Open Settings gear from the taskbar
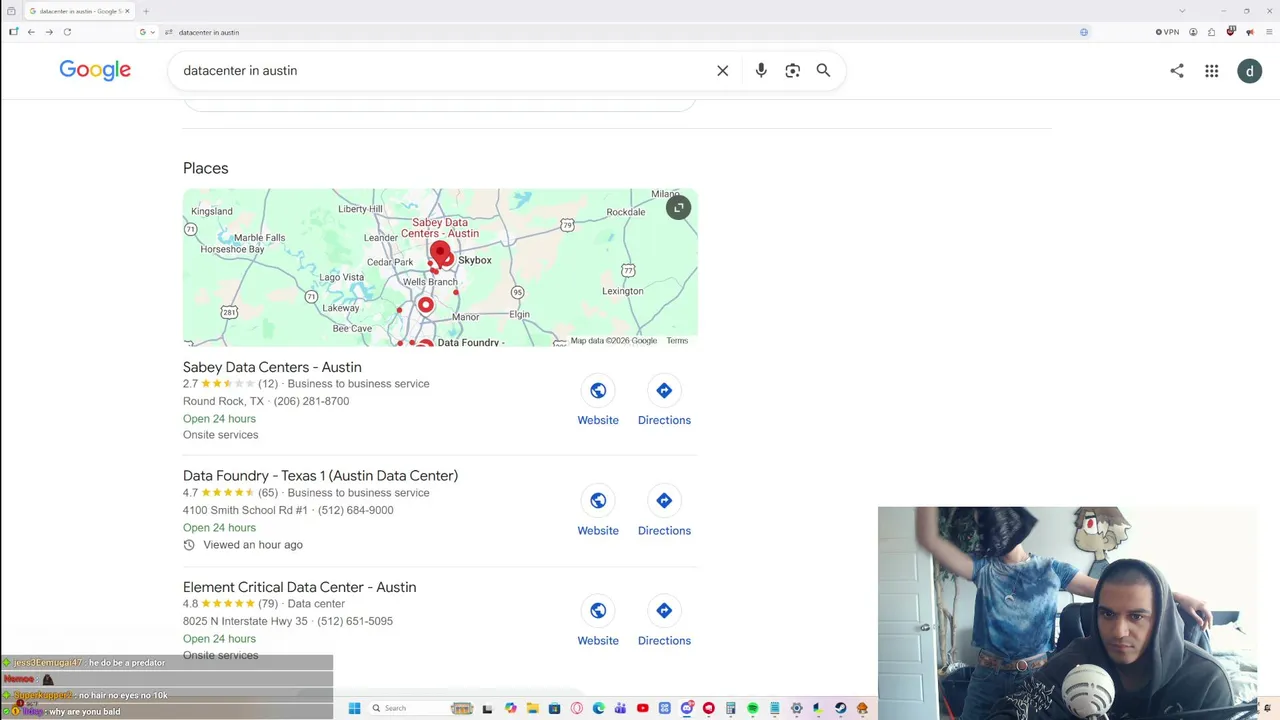 coord(796,708)
